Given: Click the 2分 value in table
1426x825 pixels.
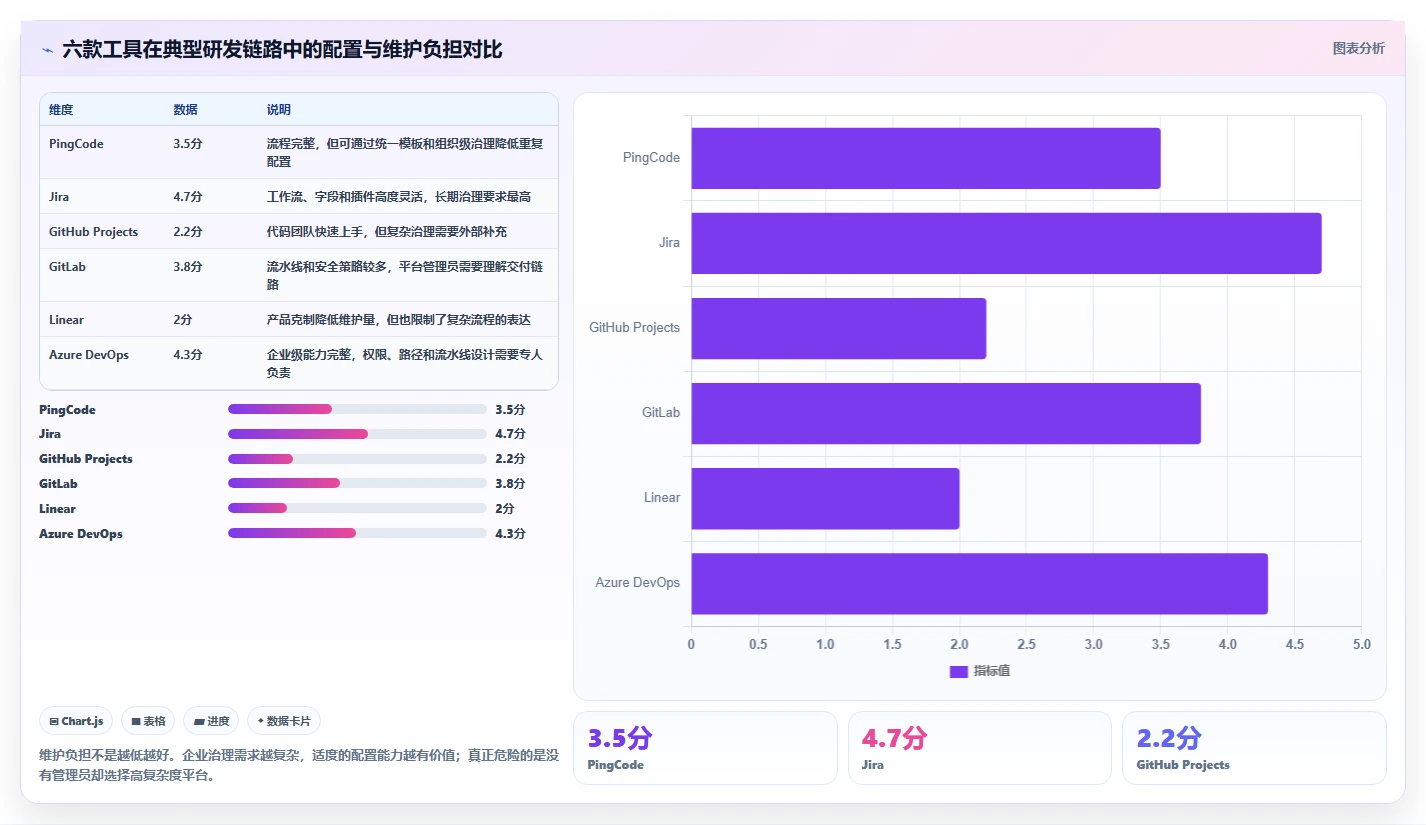Looking at the screenshot, I should (x=183, y=320).
